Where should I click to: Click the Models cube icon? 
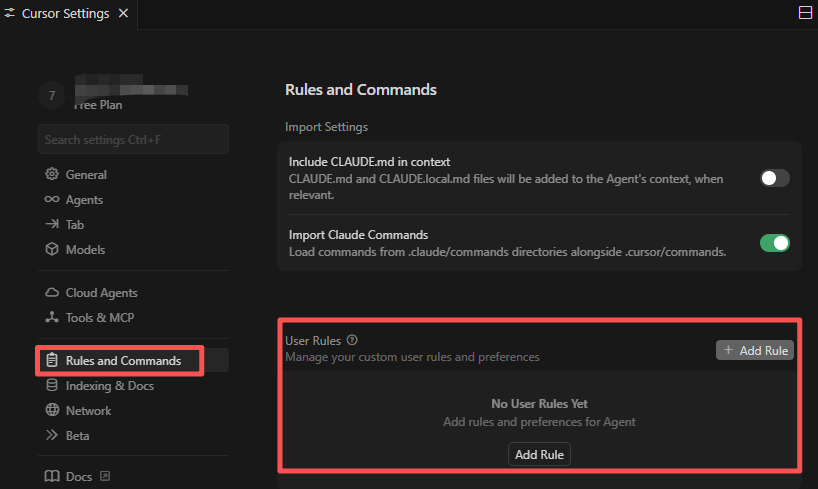52,249
